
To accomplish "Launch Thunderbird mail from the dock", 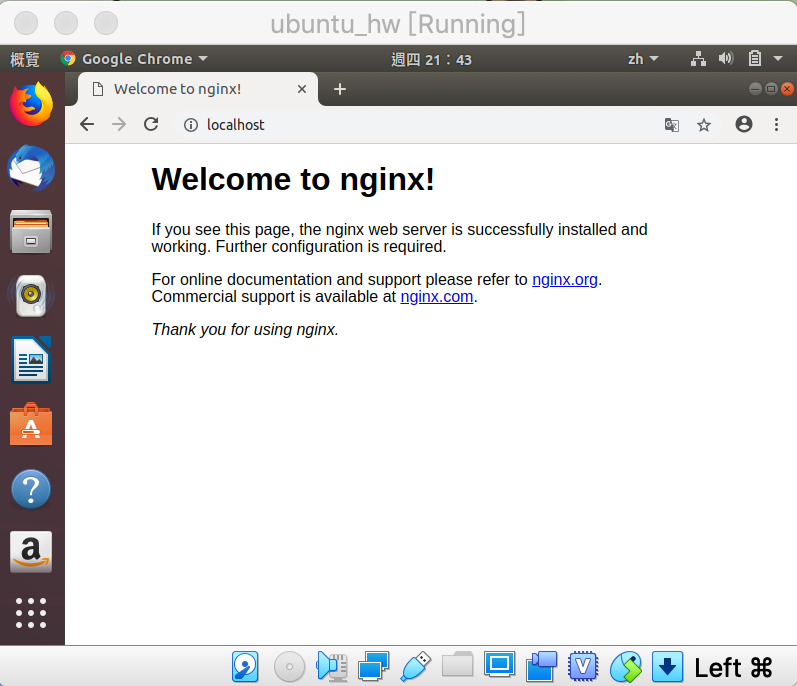I will pos(31,168).
